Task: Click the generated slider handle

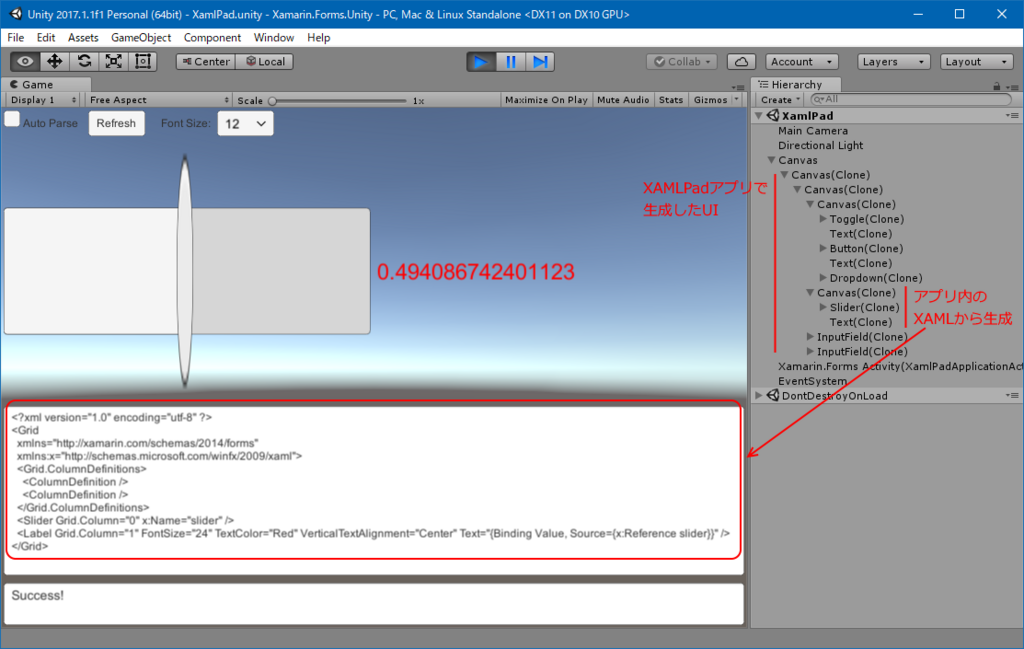Action: [185, 271]
